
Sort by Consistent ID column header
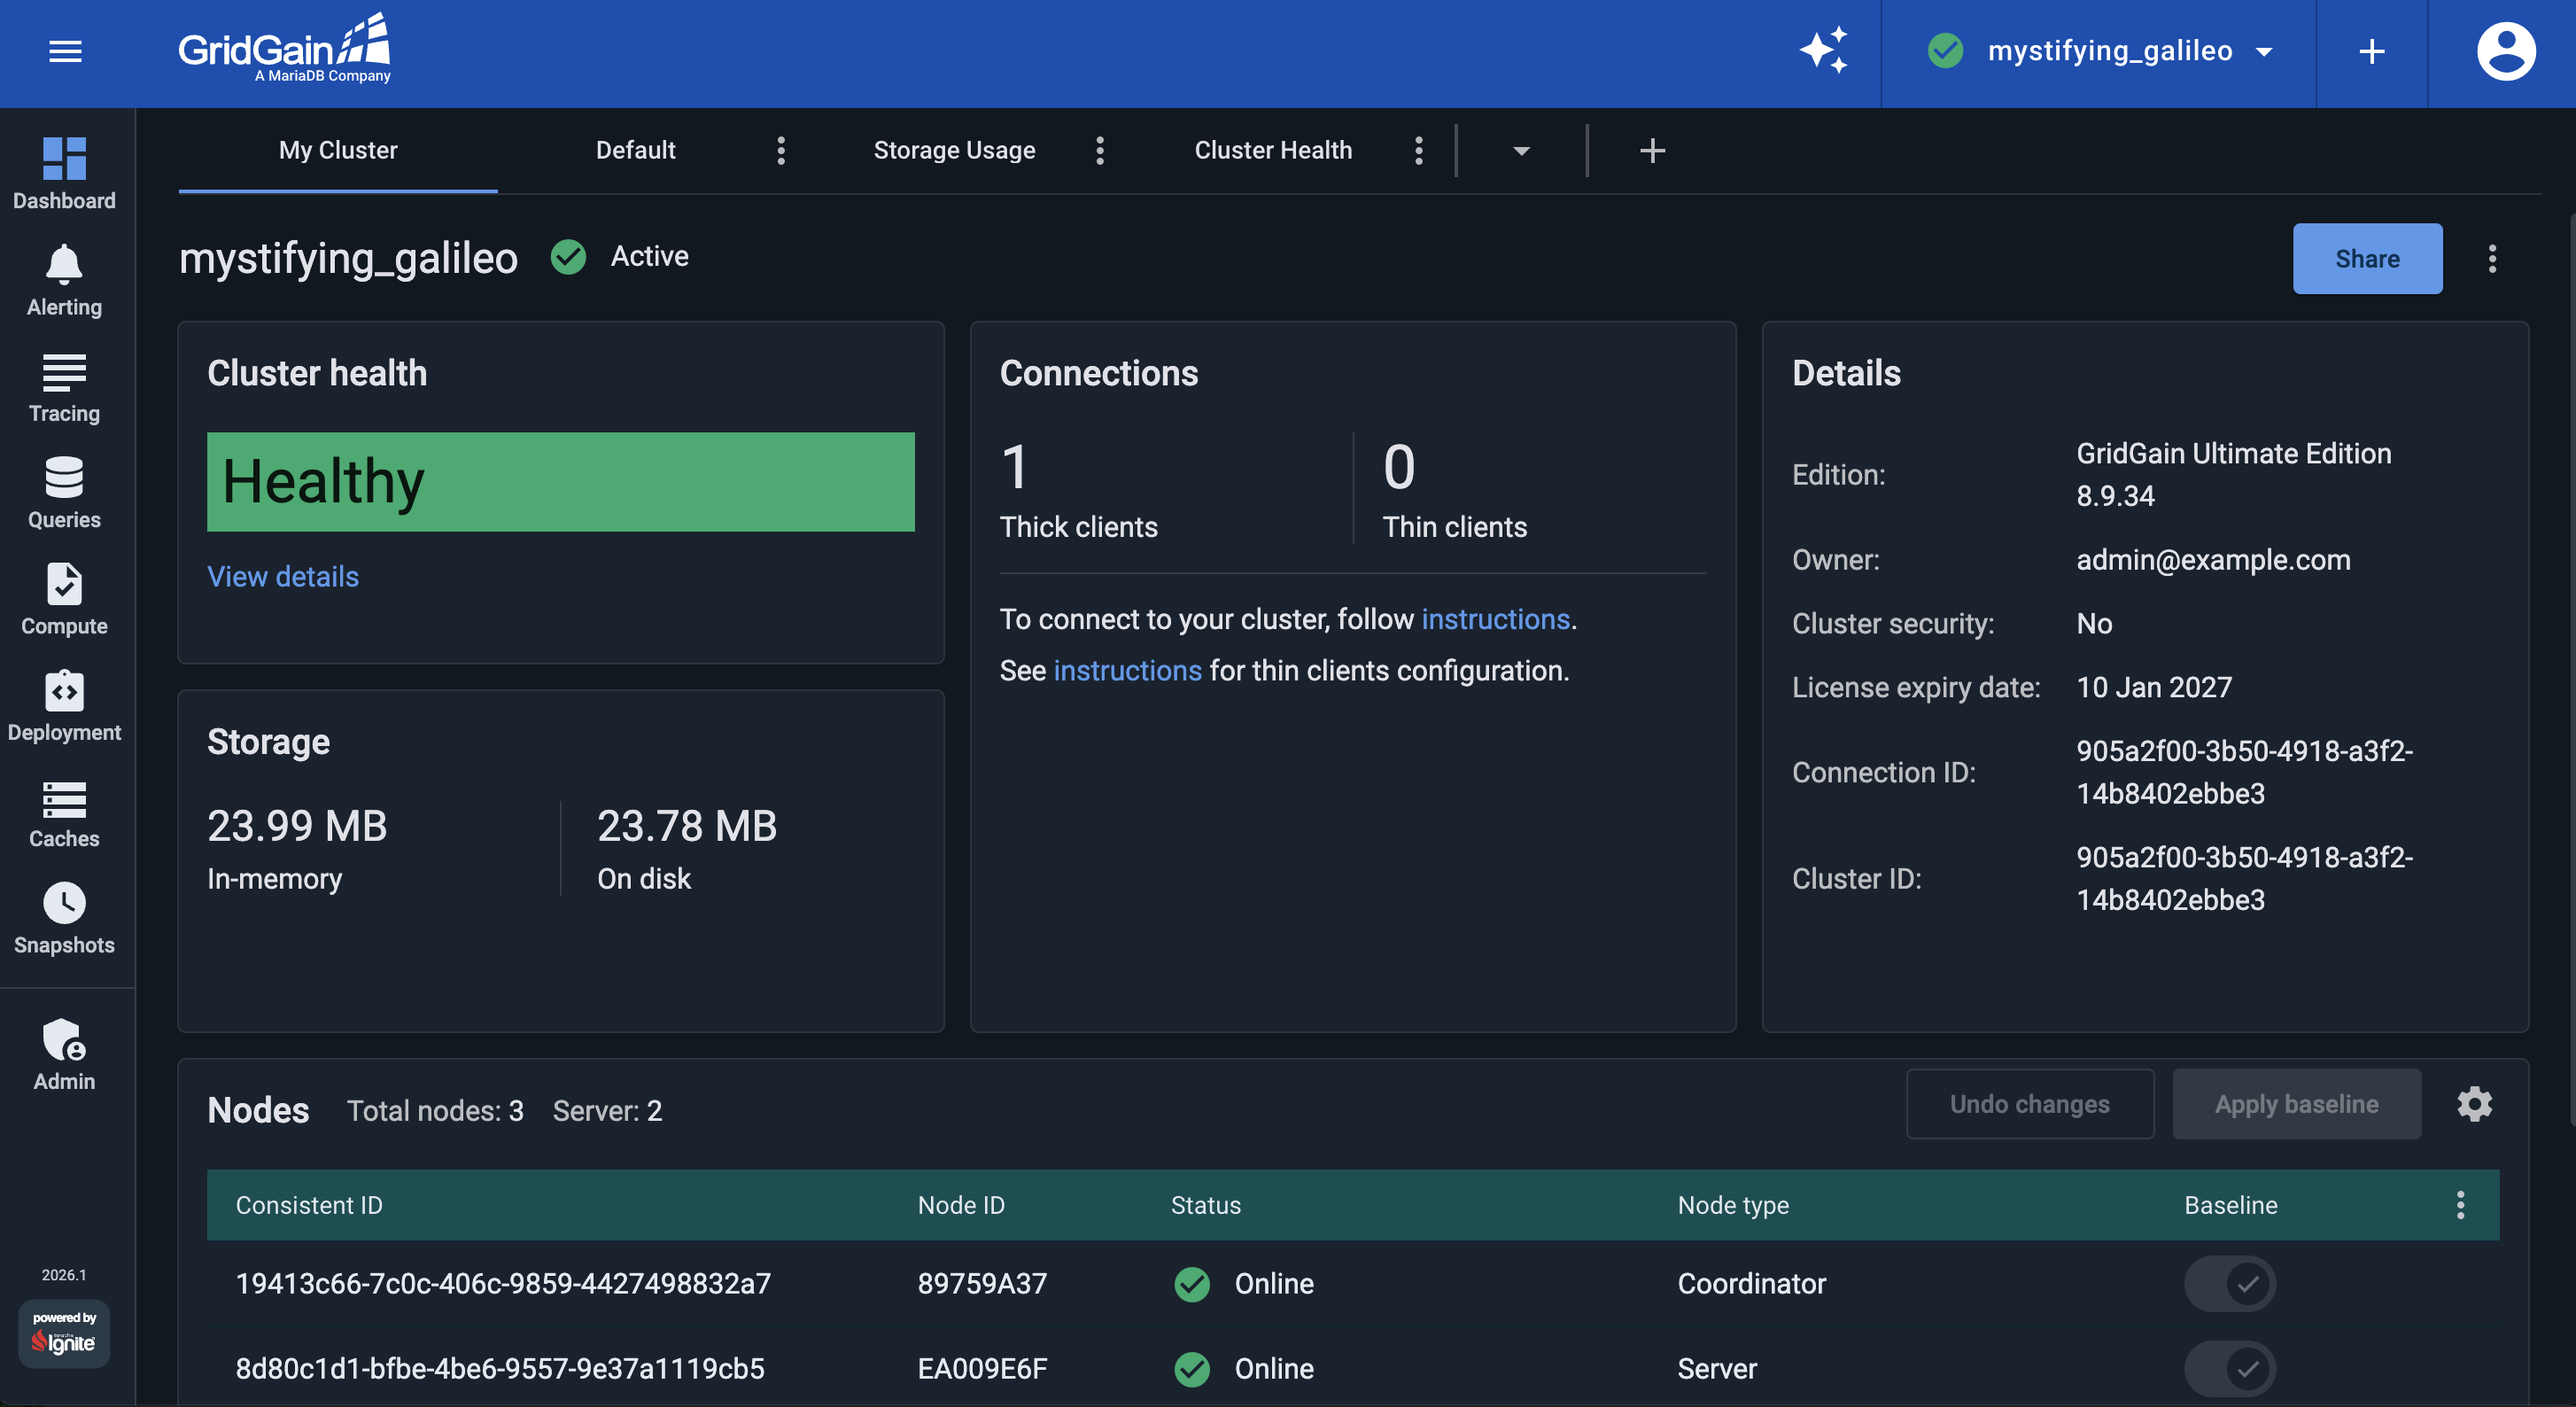click(308, 1204)
